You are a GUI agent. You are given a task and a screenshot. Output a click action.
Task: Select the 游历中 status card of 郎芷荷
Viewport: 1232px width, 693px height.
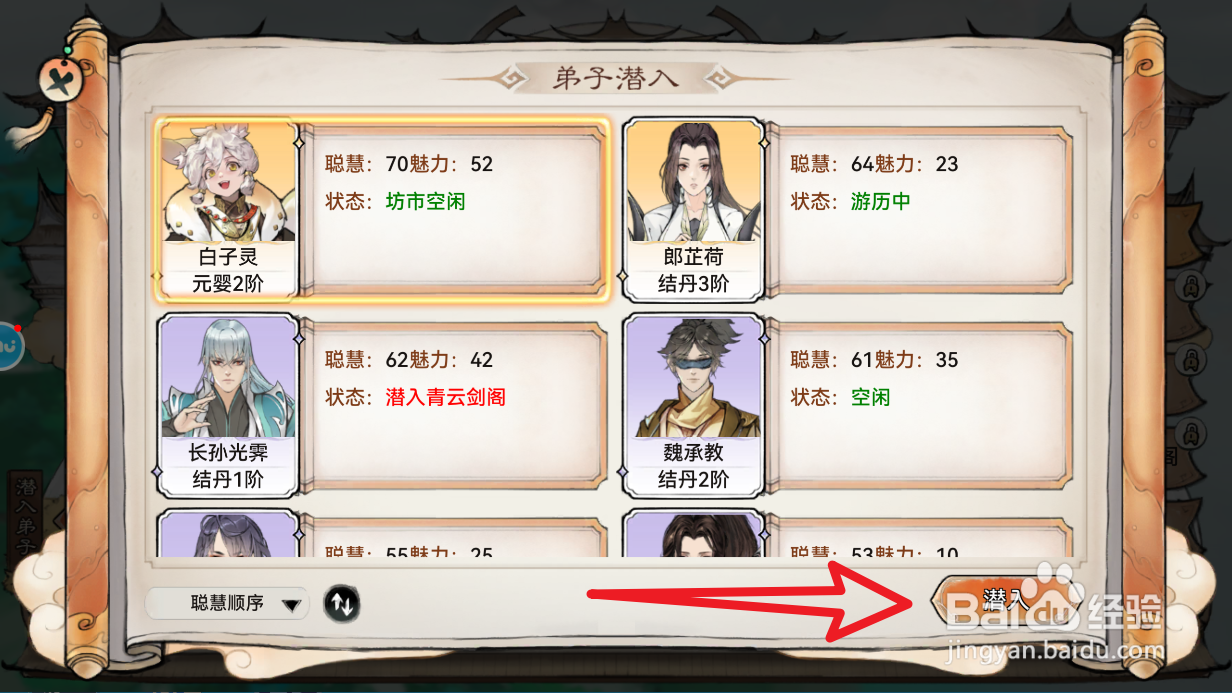[919, 209]
